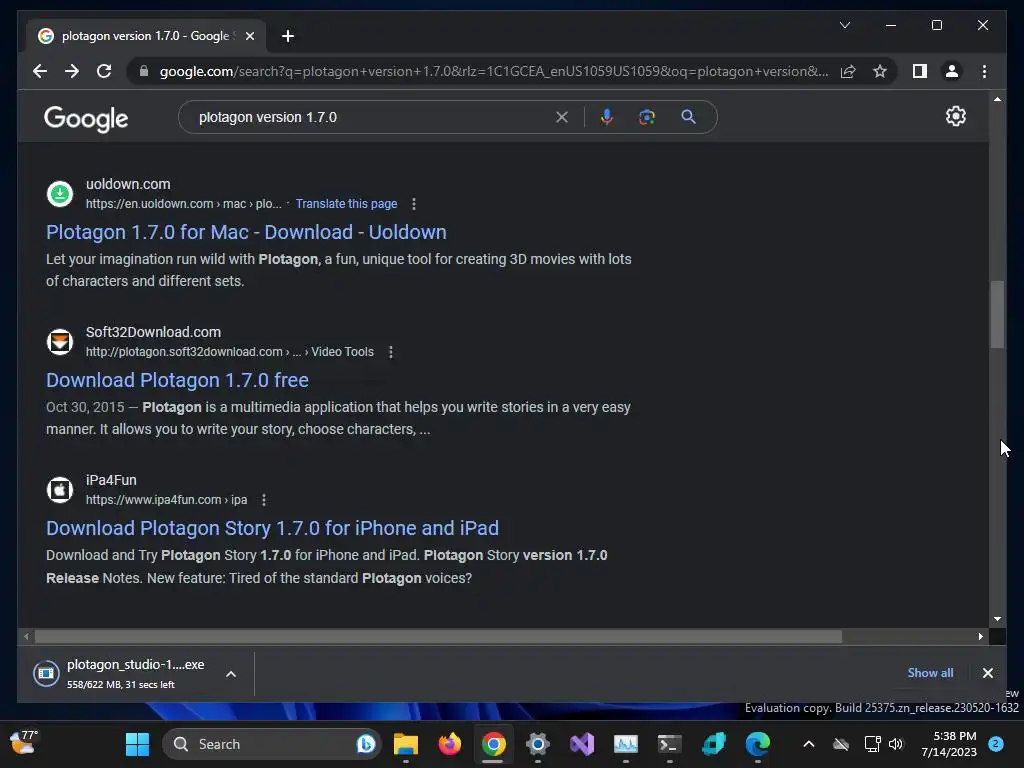Open more options for uoldown.com result
1024x768 pixels.
413,204
